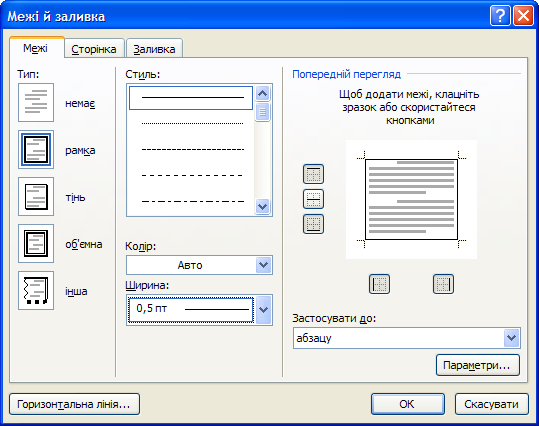Click the 'Горизонтальна лінія...' button

click(74, 404)
